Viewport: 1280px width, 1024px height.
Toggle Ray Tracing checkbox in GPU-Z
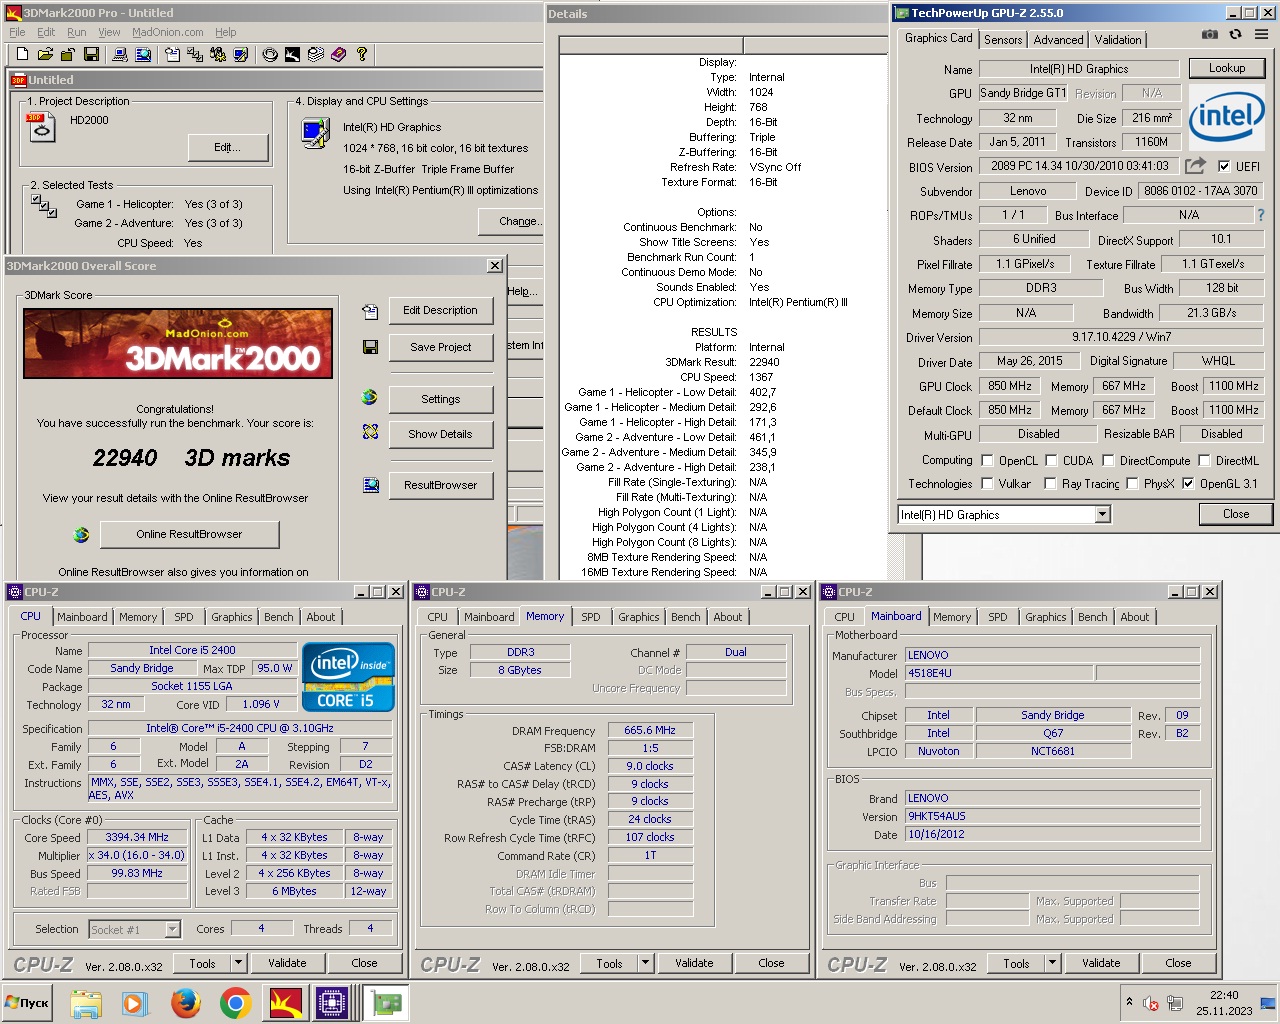pos(1050,484)
